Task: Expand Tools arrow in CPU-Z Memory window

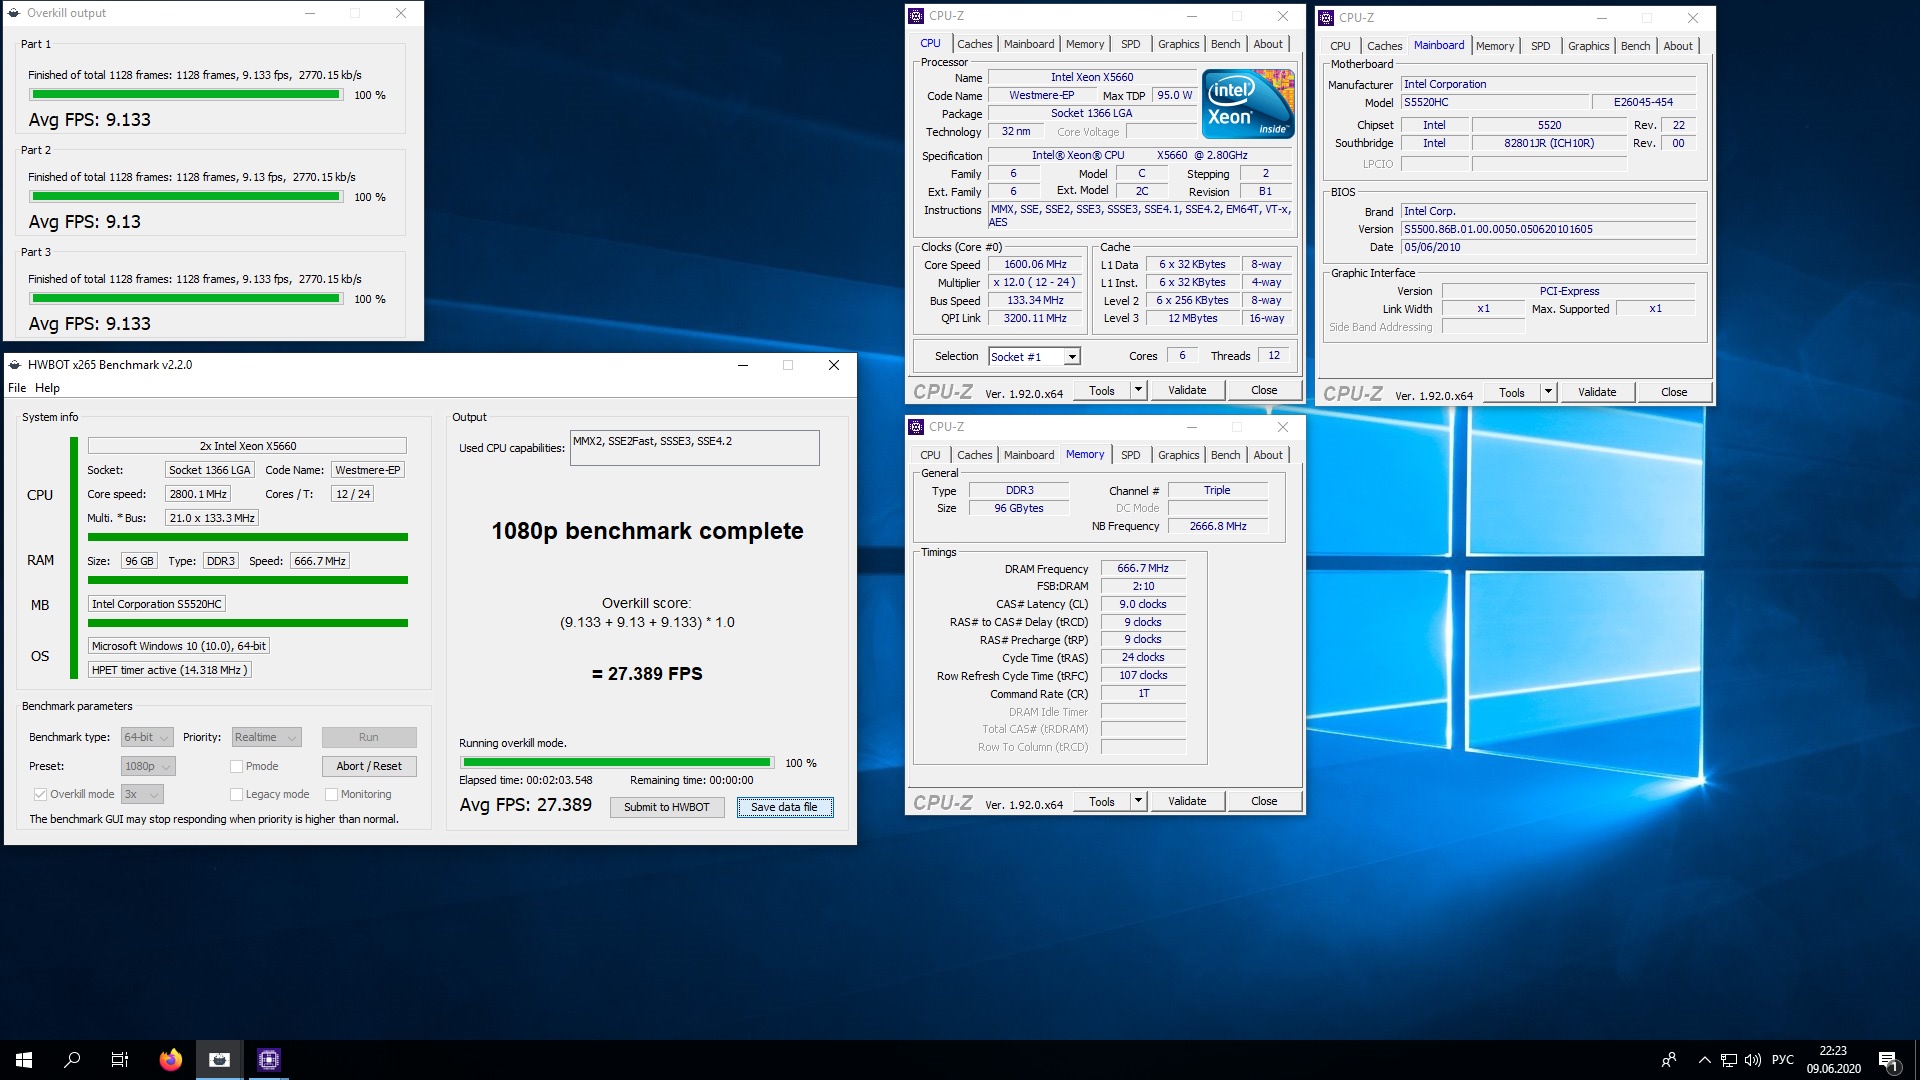Action: pos(1138,802)
